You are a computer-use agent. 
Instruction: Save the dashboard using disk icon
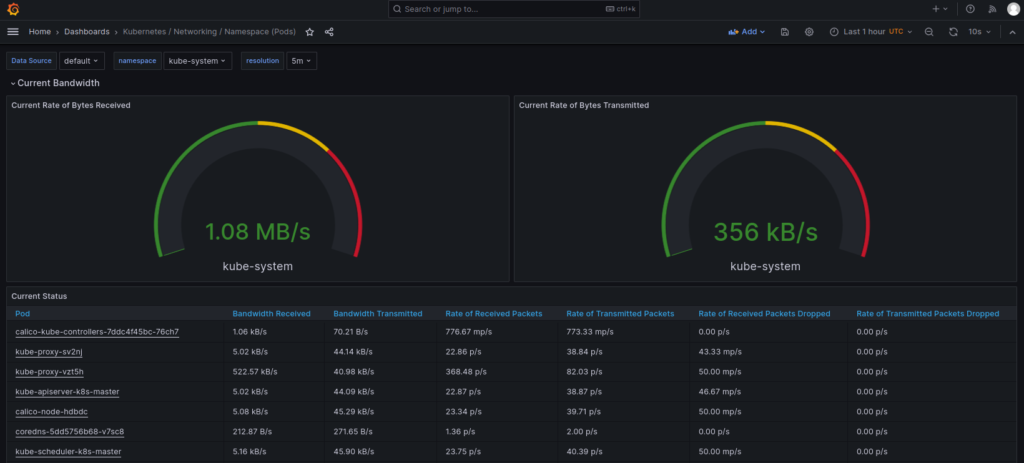point(785,32)
